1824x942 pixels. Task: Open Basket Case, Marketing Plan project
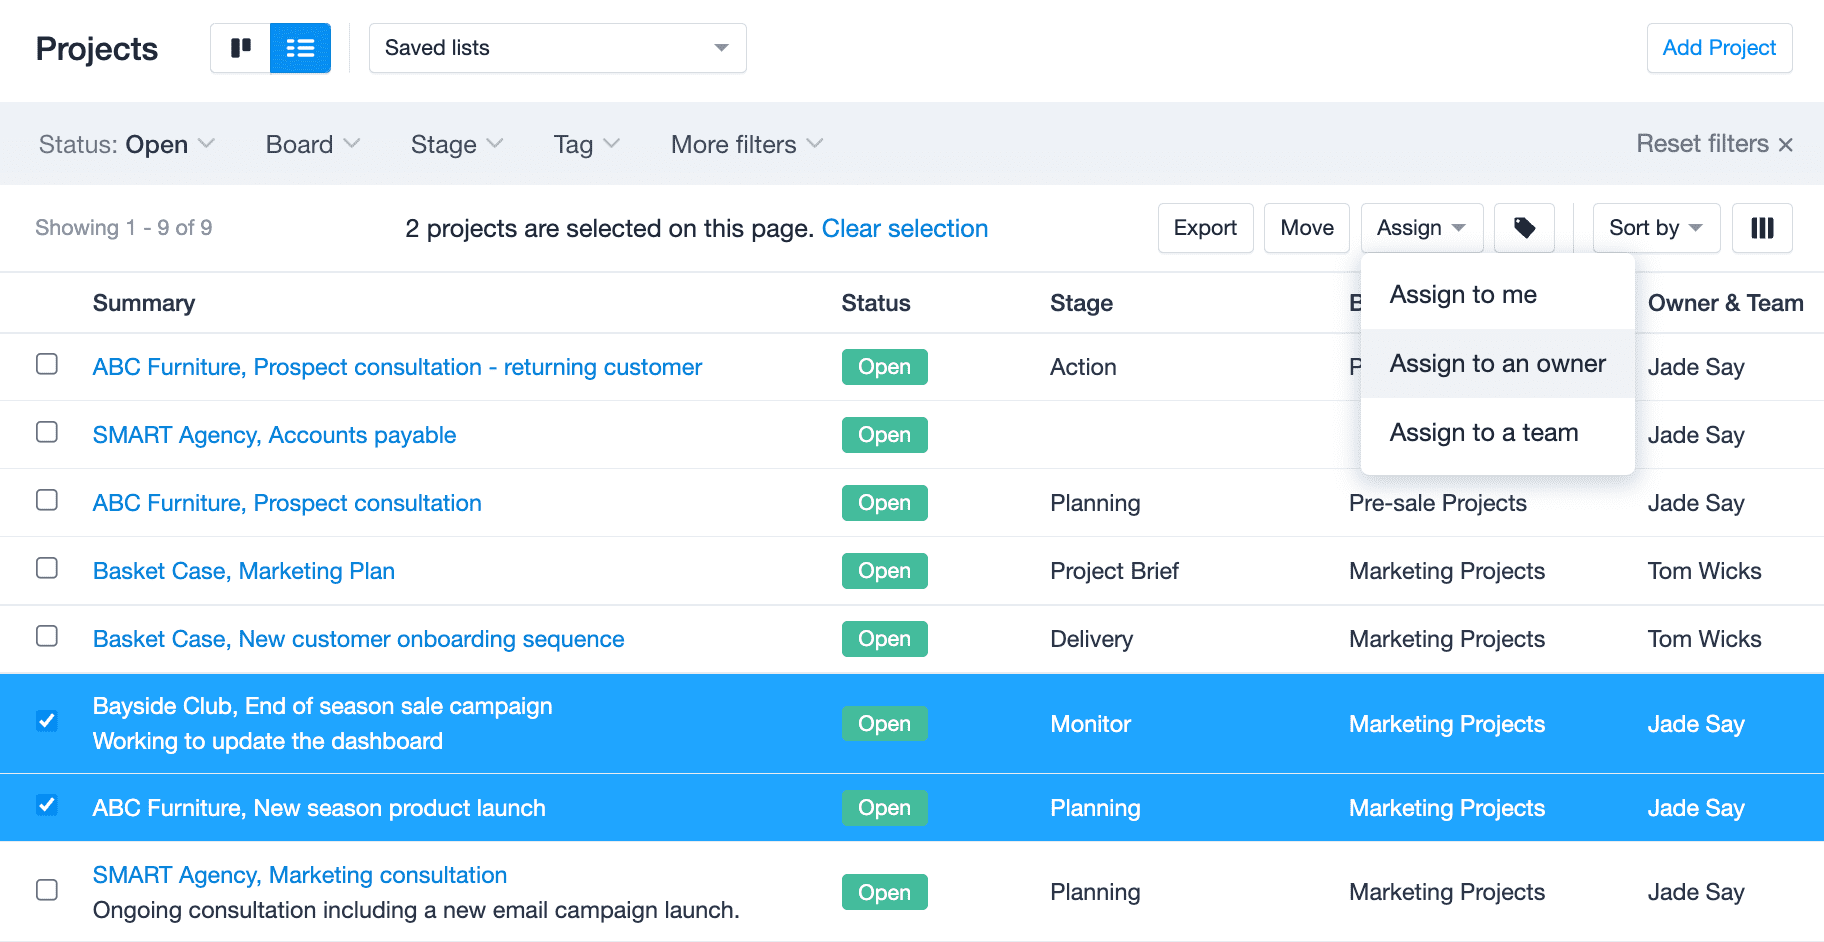click(x=244, y=571)
